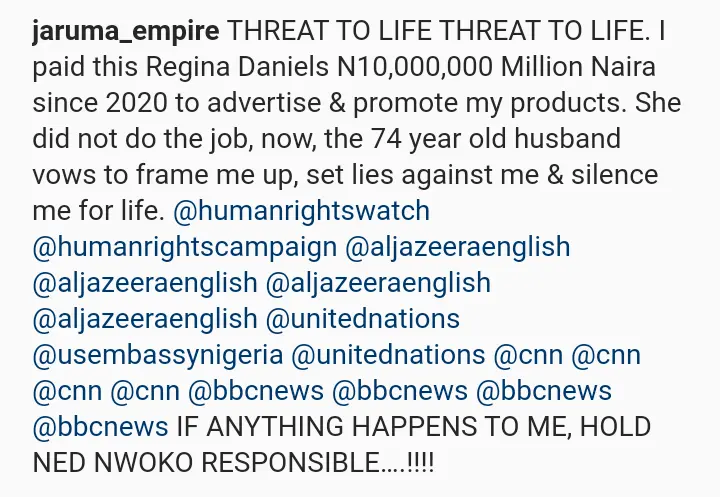
Task: Open the jaruma_empire profile username
Action: click(x=126, y=32)
